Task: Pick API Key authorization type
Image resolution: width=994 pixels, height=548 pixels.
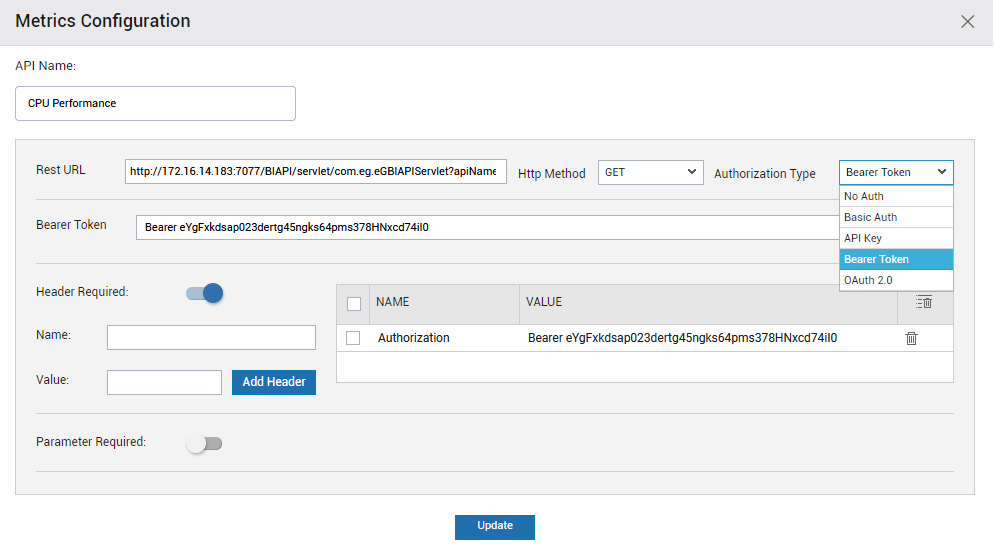Action: pyautogui.click(x=896, y=238)
